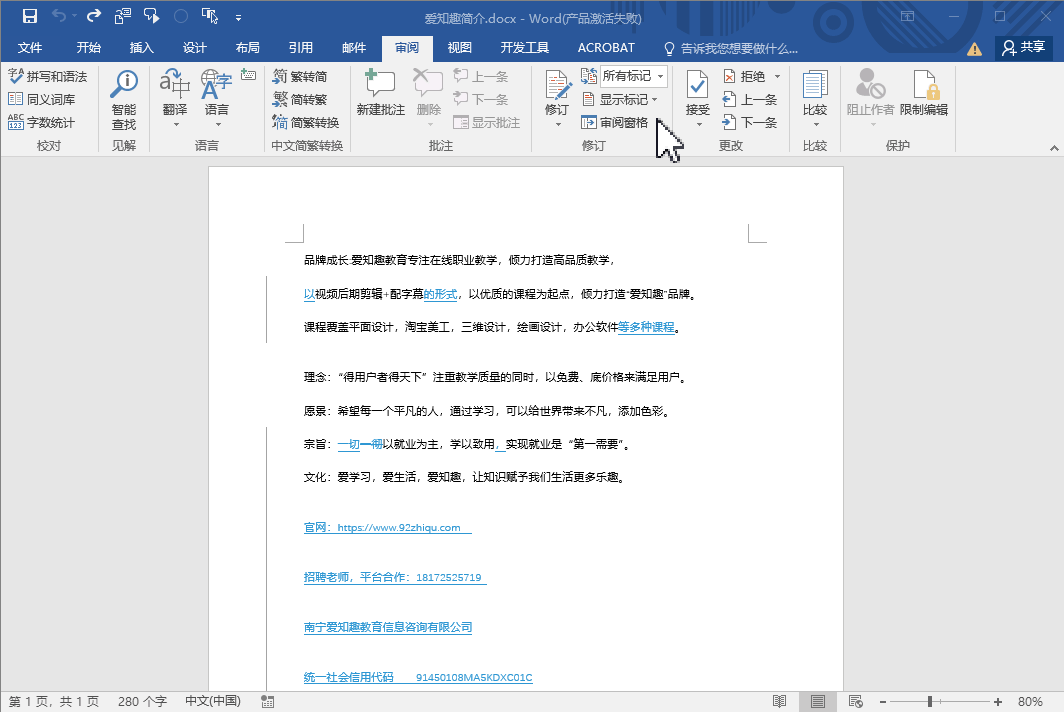The height and width of the screenshot is (712, 1064).
Task: Click the Accept (接受) change icon
Action: tap(698, 85)
